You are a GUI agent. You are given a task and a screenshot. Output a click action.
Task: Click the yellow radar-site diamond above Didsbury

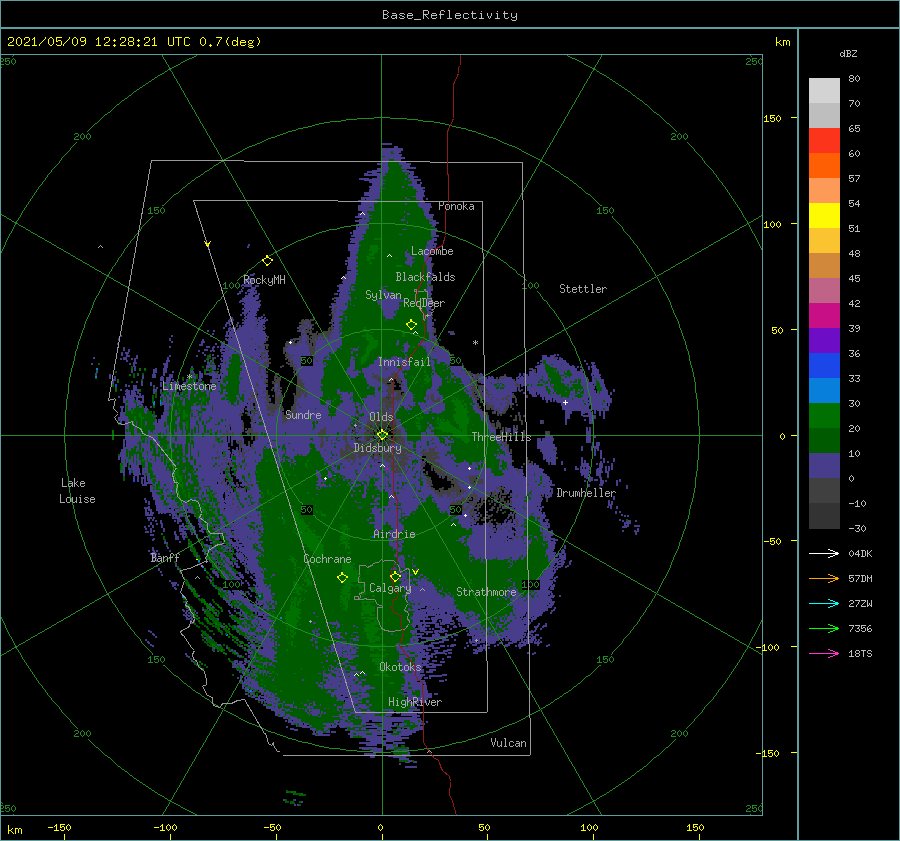point(382,435)
